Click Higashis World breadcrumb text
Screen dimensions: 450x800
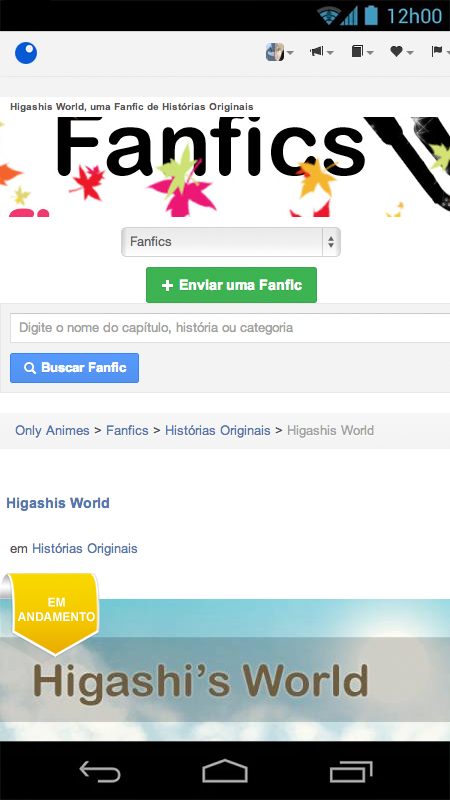click(330, 431)
